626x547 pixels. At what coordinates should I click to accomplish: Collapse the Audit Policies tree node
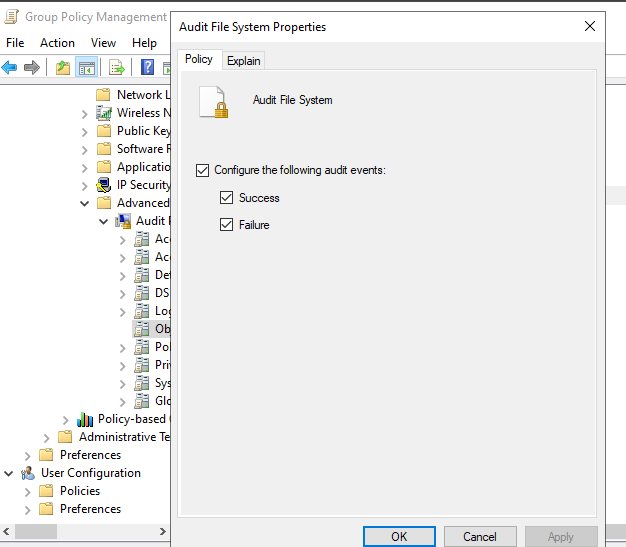coord(103,222)
